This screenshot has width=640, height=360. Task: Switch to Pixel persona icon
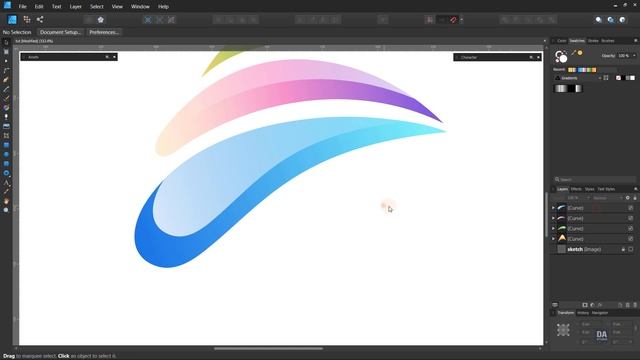click(27, 19)
